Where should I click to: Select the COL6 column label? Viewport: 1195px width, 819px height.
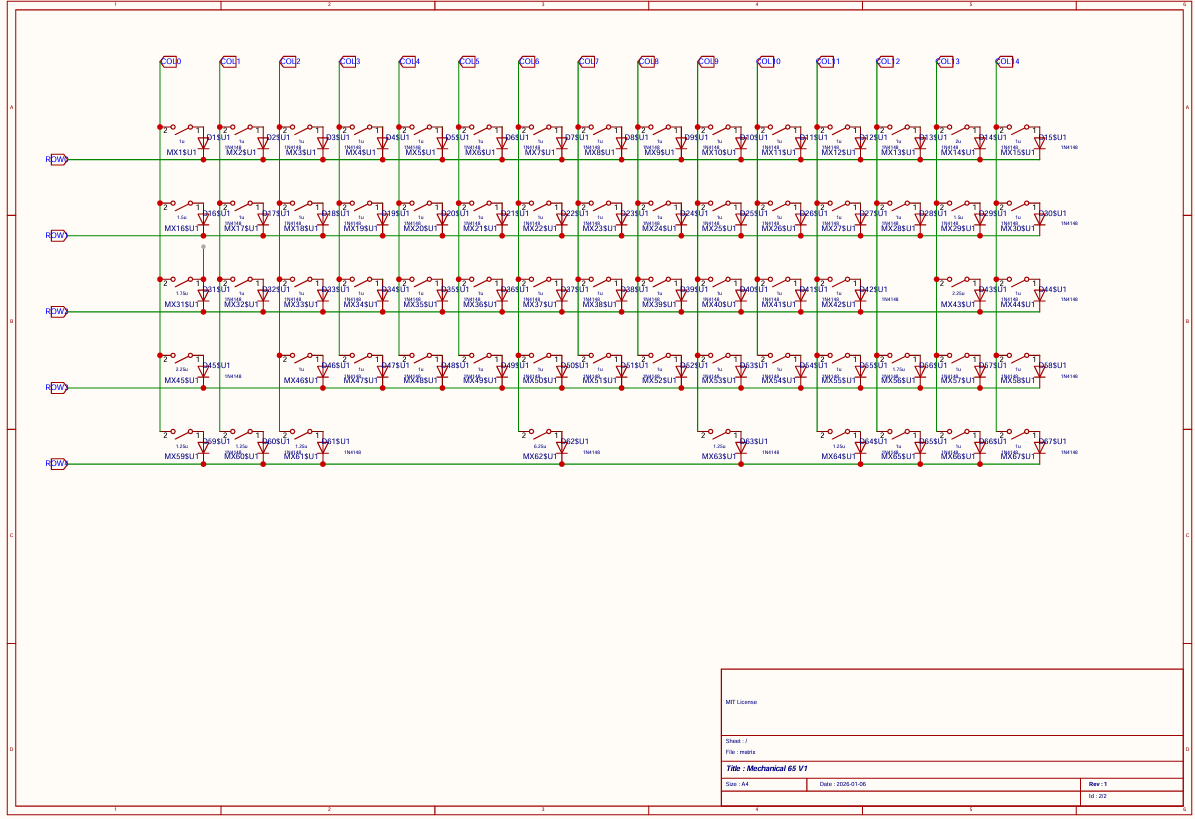pos(528,62)
